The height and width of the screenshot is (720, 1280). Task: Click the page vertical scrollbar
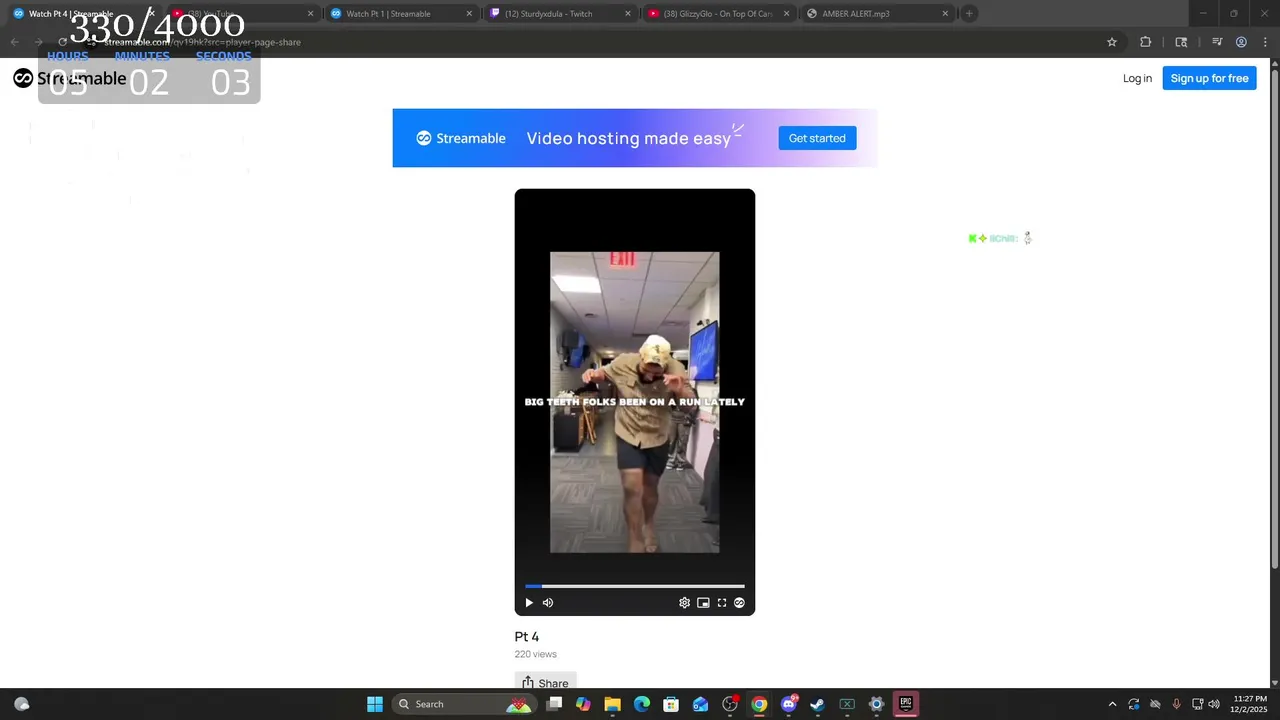click(1274, 320)
